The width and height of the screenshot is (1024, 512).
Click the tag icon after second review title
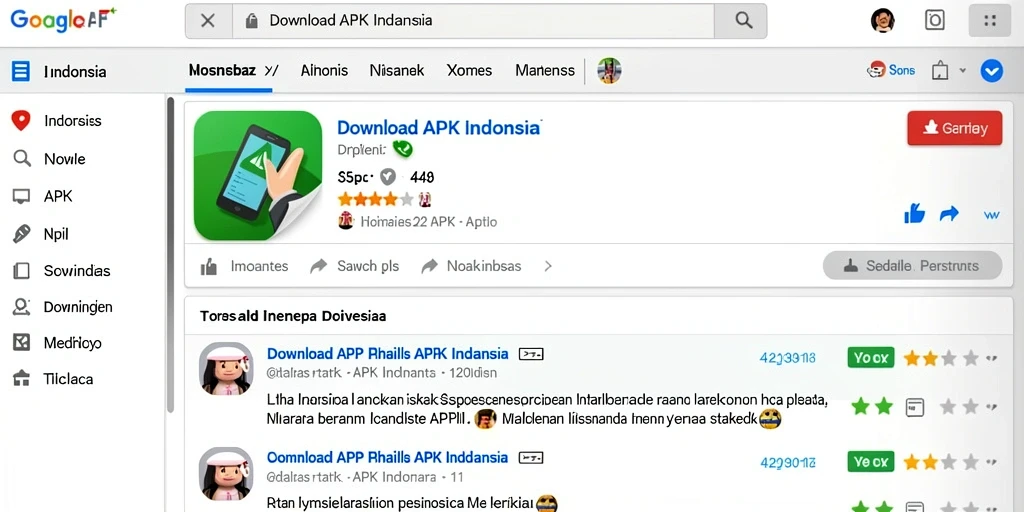tap(531, 458)
